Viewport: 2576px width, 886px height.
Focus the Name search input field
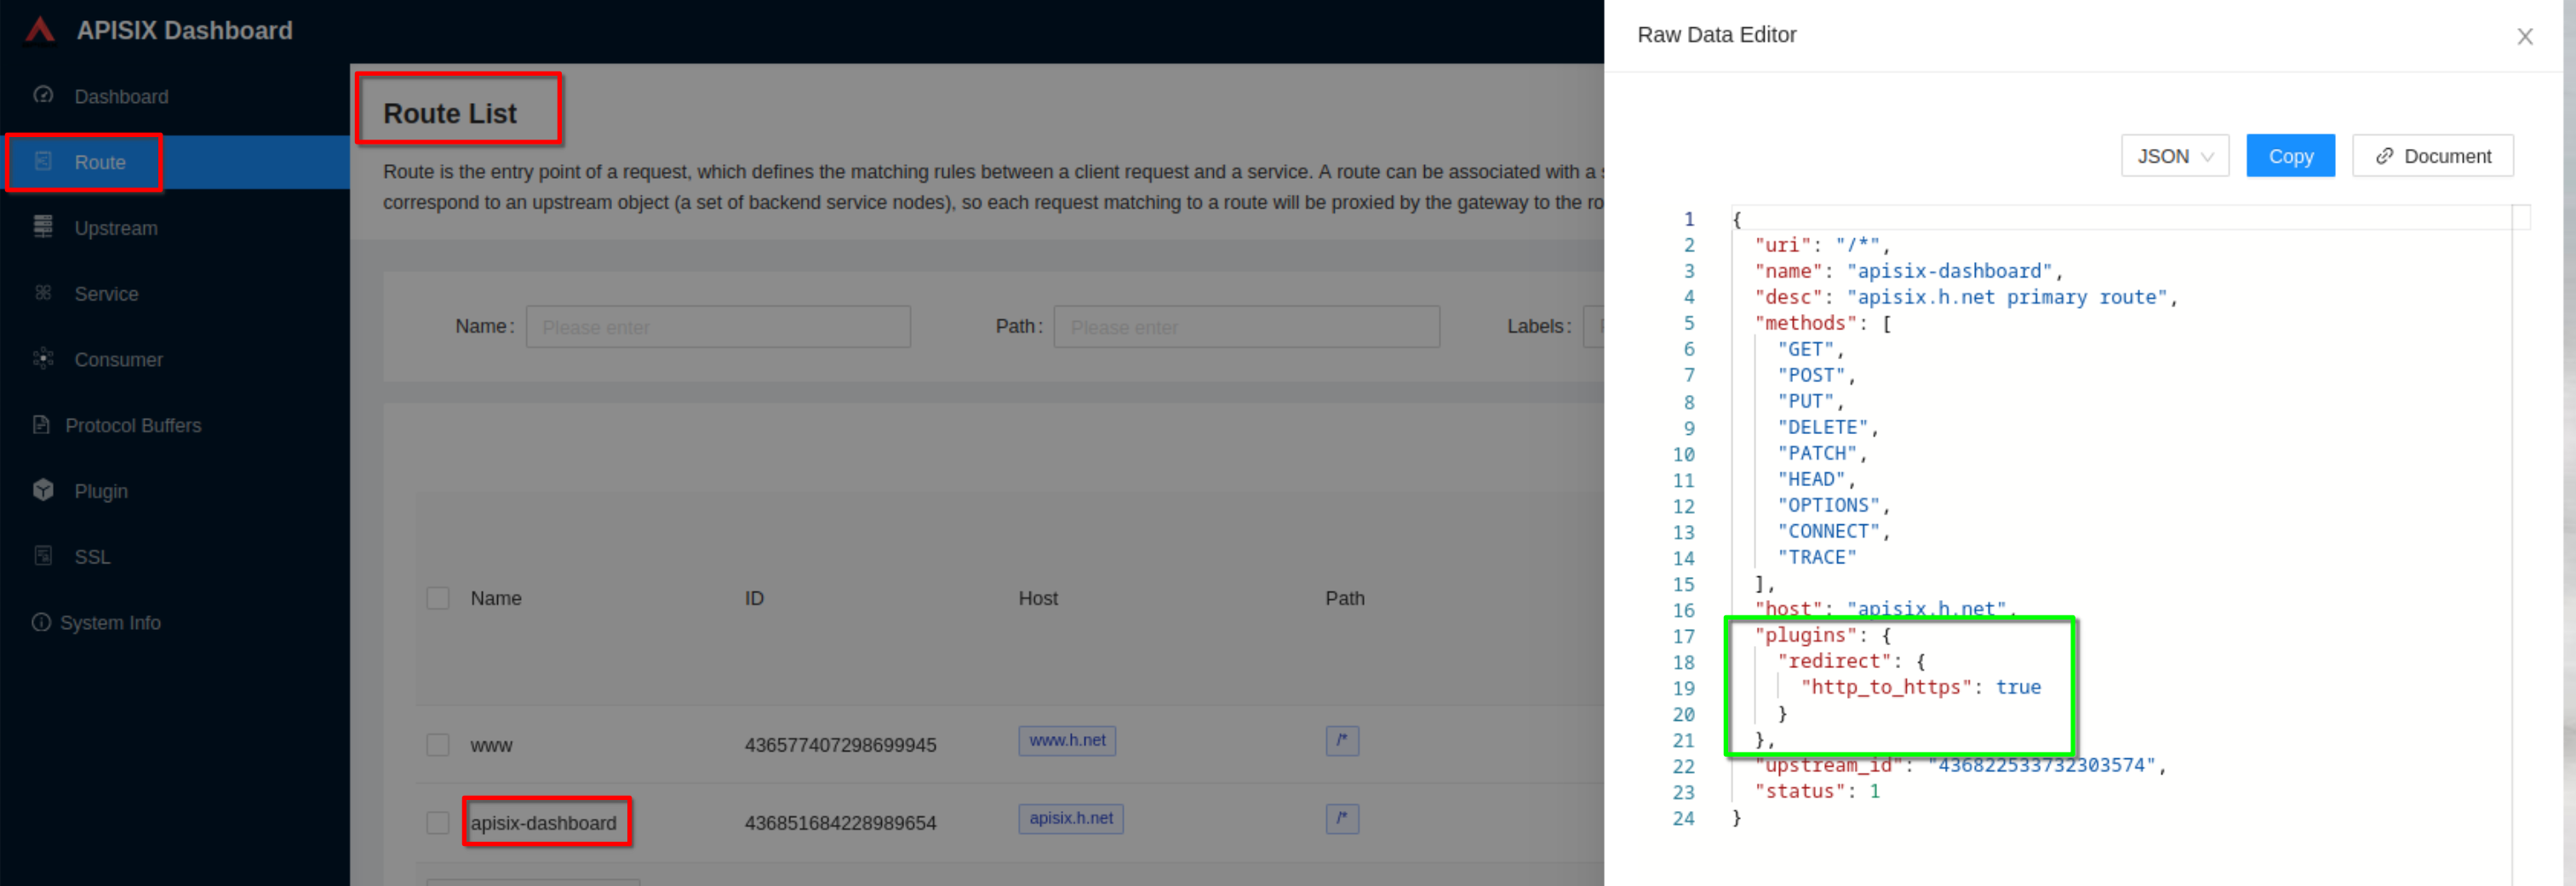click(x=717, y=327)
